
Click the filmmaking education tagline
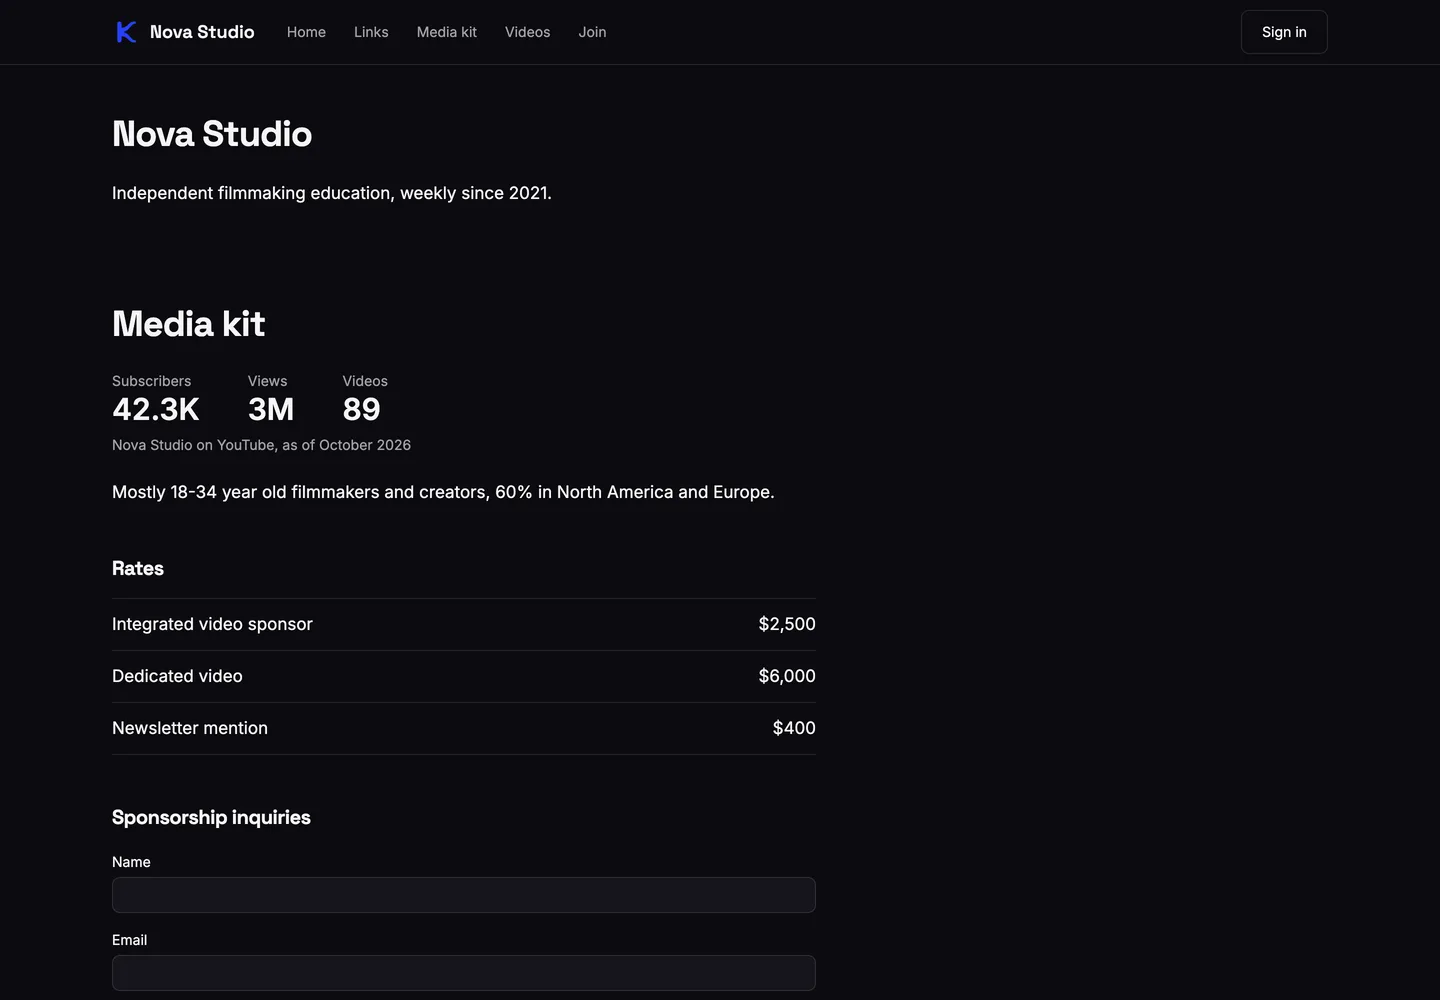[x=332, y=193]
